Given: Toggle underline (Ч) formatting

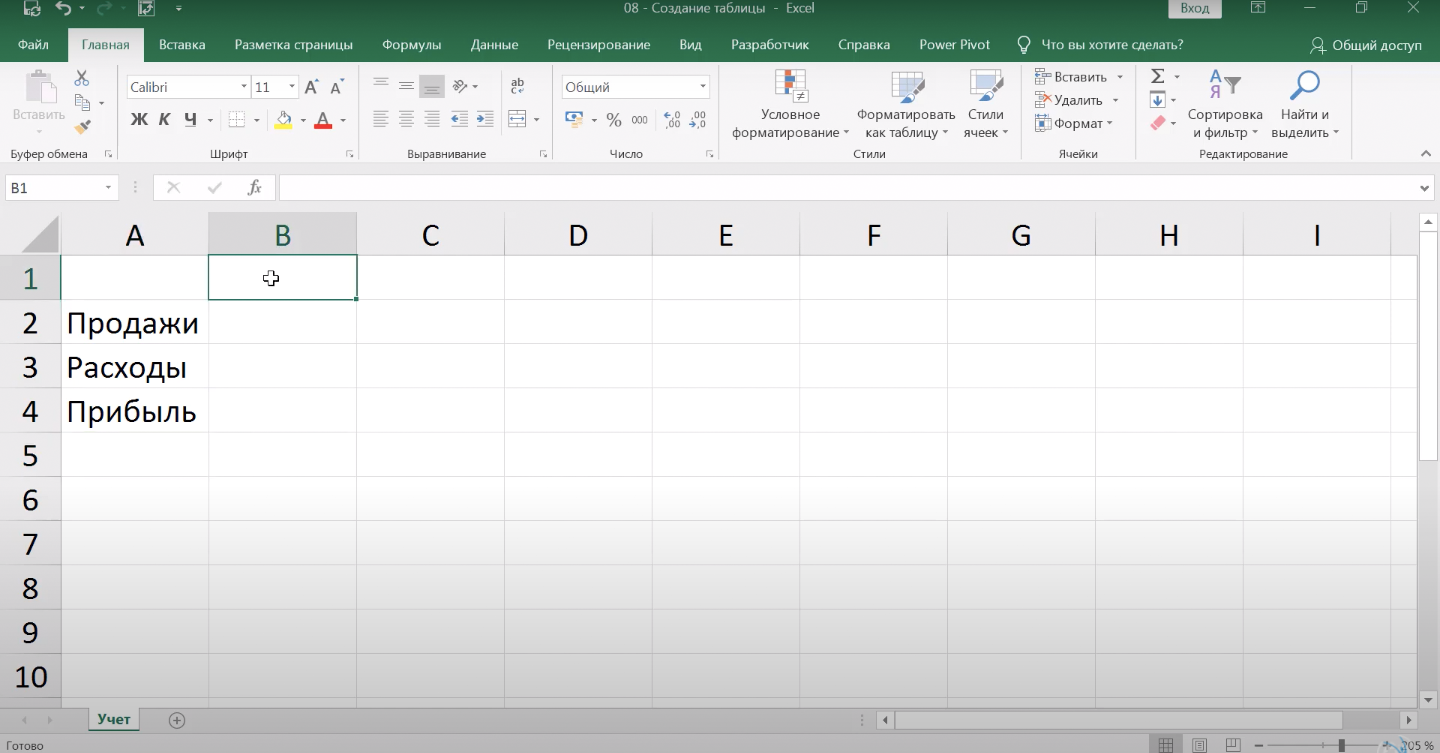Looking at the screenshot, I should click(x=190, y=120).
